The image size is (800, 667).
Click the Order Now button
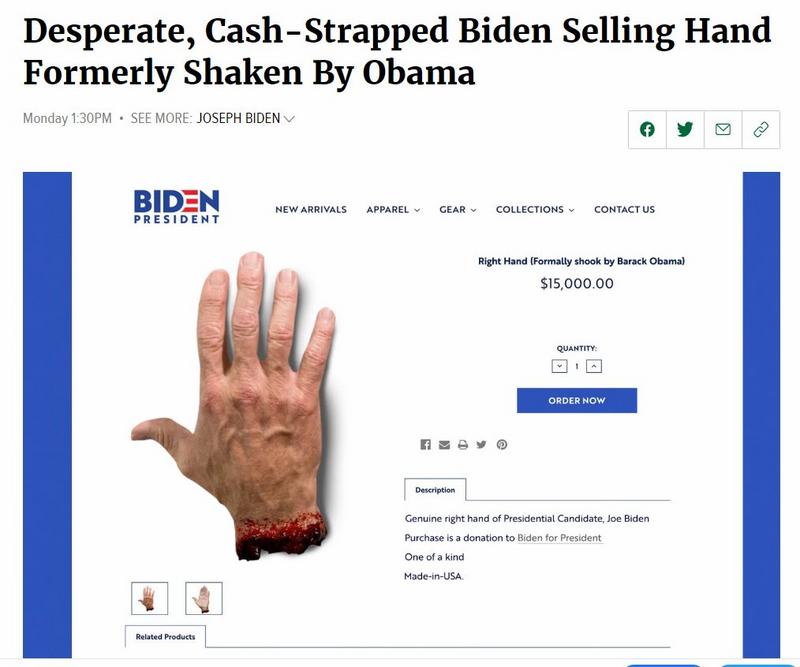pos(577,401)
